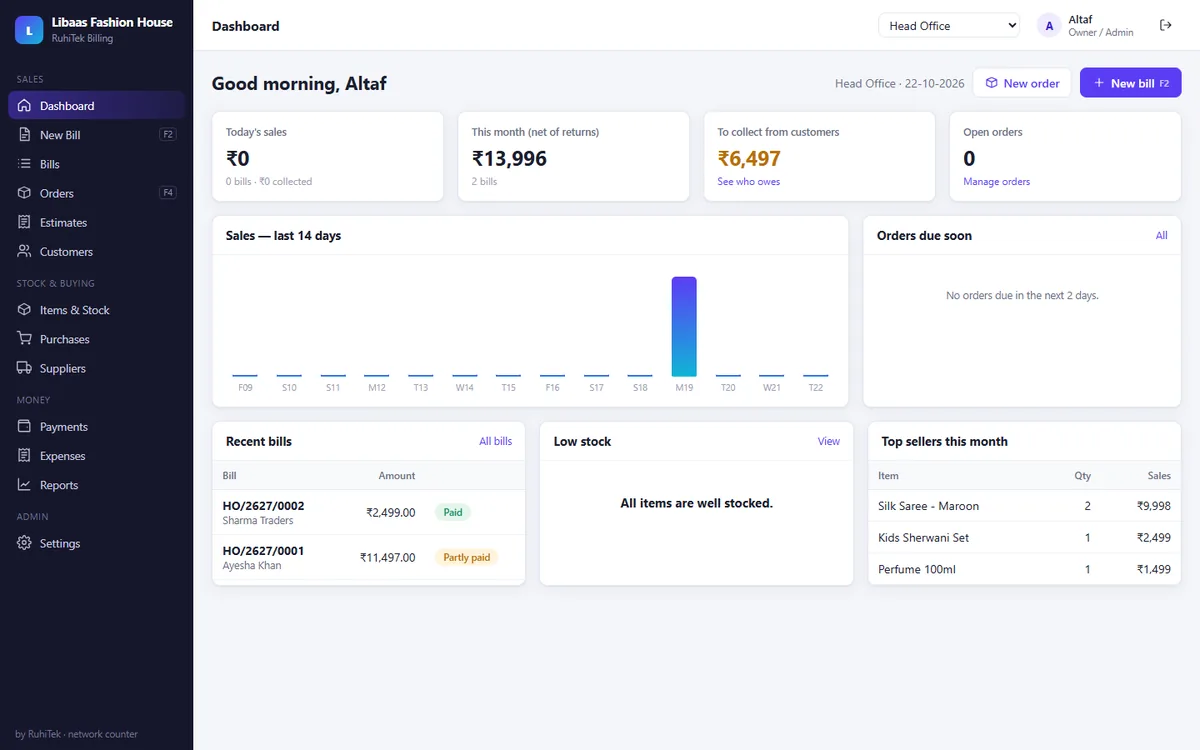This screenshot has width=1200, height=750.
Task: Click Sharma Traders customer name
Action: tap(258, 520)
